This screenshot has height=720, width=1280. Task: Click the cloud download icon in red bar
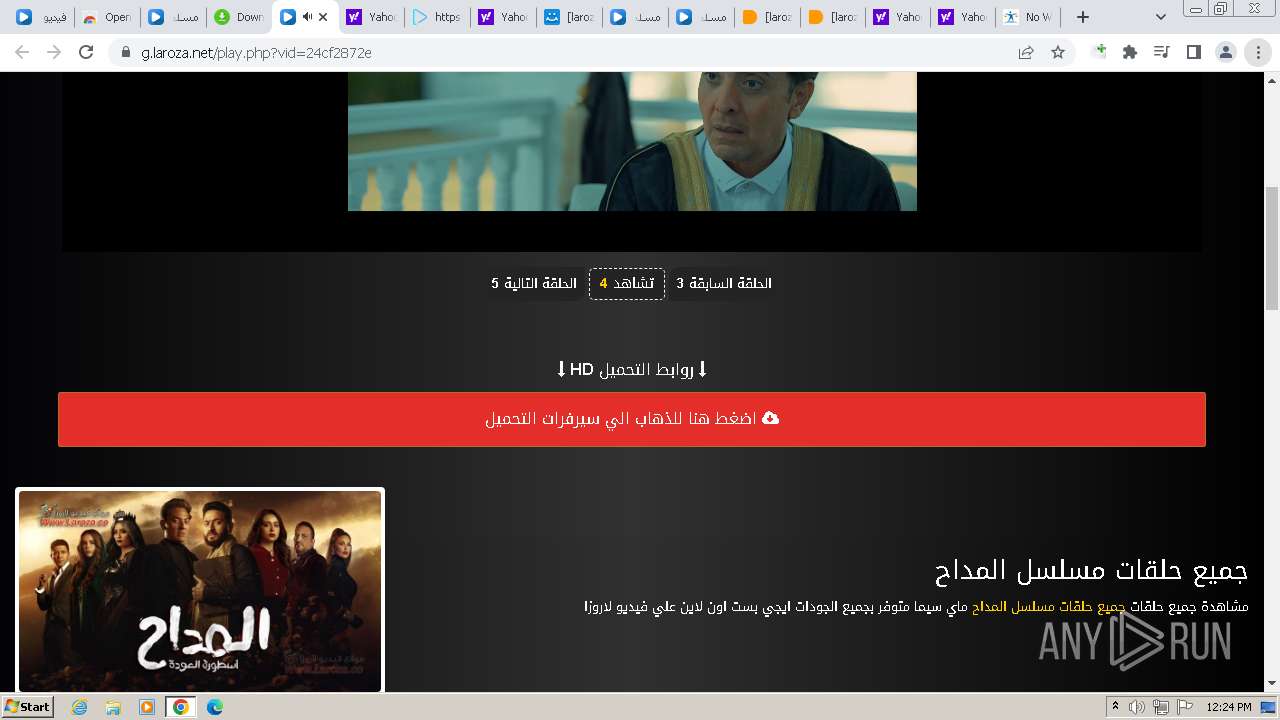tap(770, 419)
